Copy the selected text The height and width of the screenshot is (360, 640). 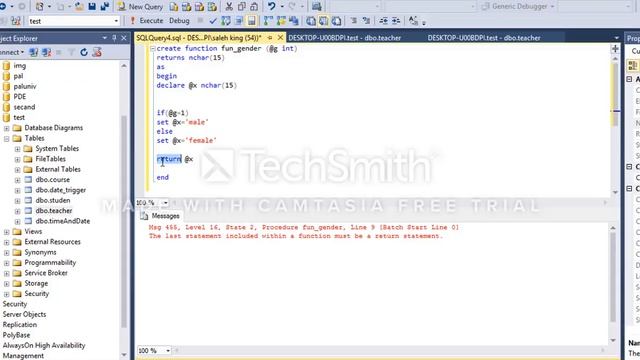242,7
